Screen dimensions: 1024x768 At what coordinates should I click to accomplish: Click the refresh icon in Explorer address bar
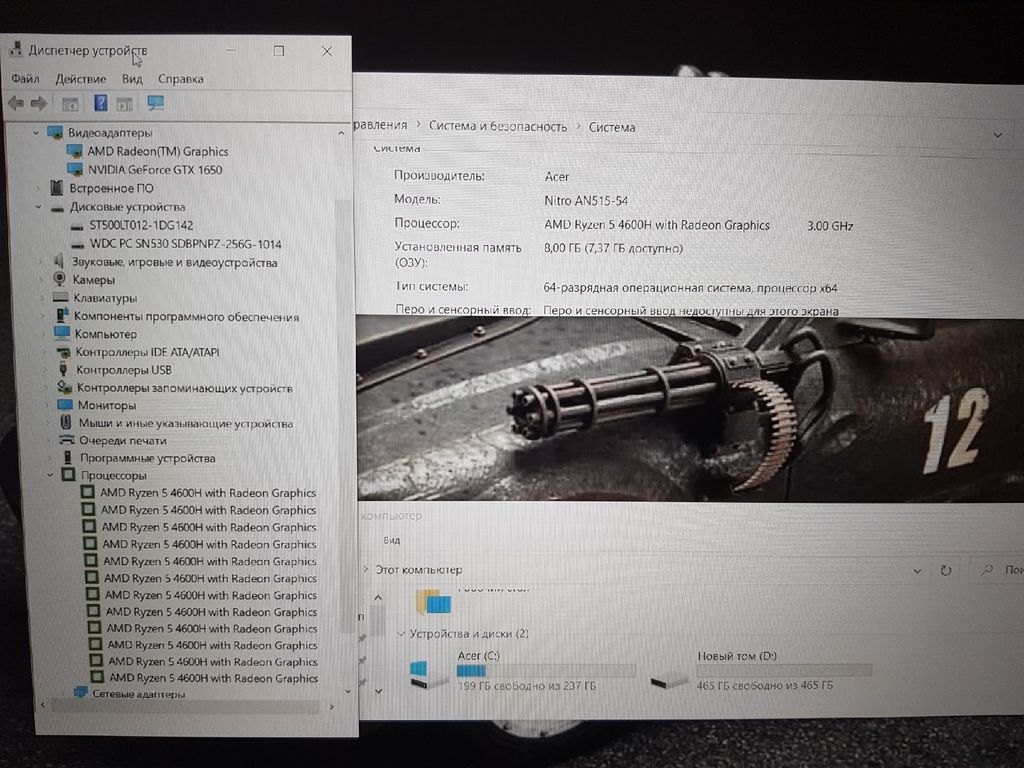[945, 570]
